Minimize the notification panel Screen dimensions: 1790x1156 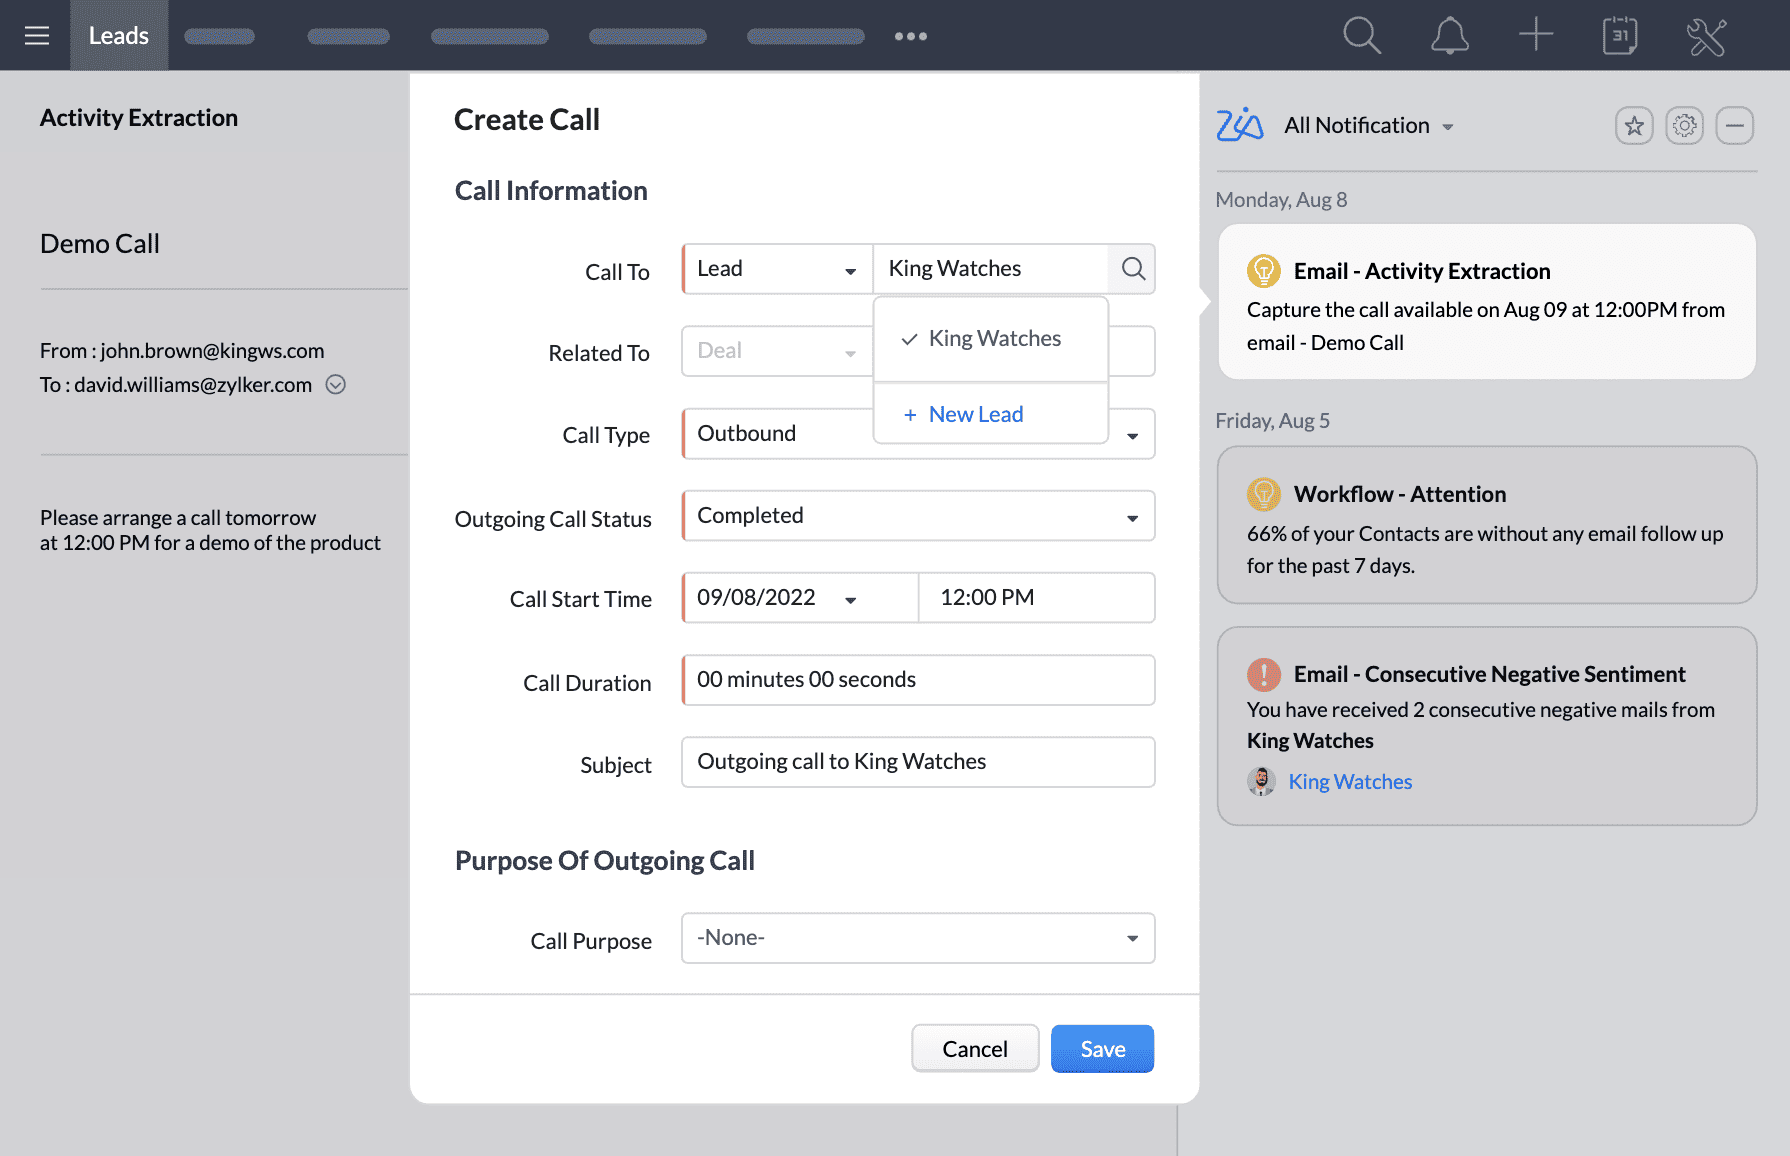(1735, 126)
